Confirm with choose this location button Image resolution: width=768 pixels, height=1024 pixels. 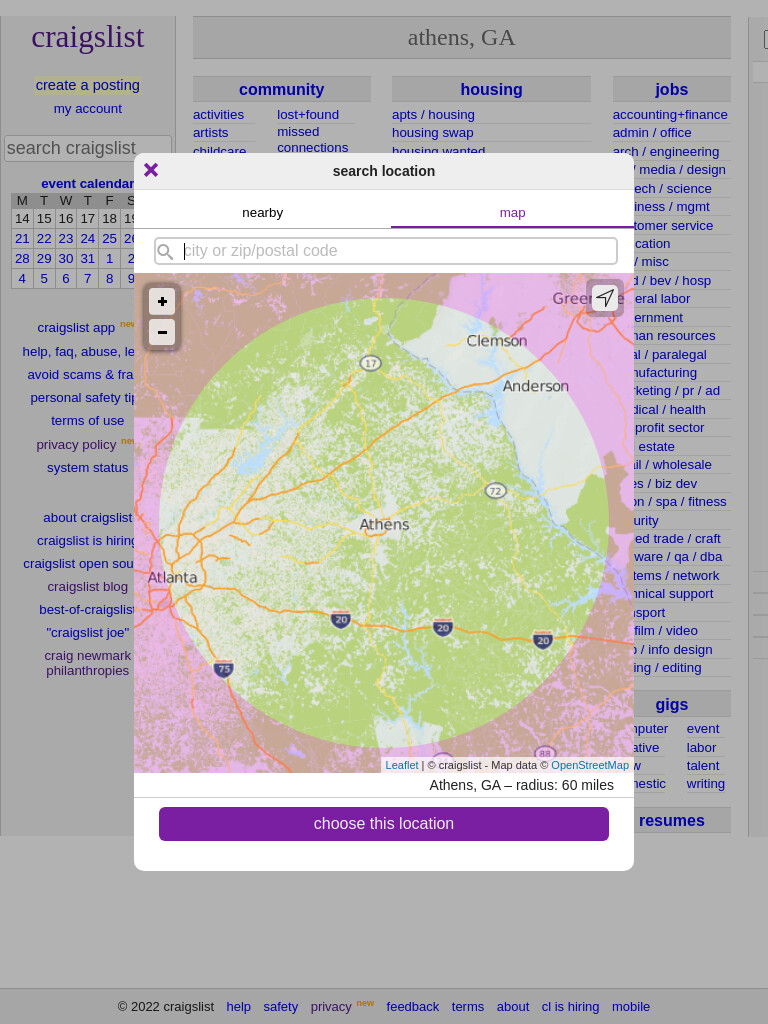384,824
